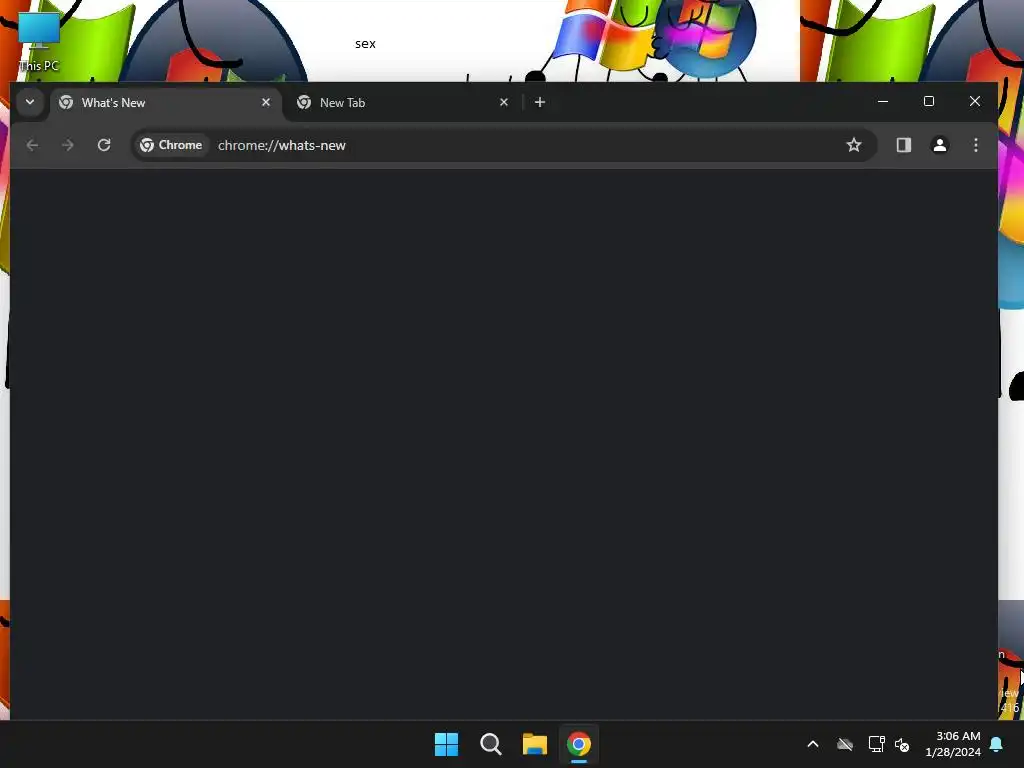Maximize the Chrome window
The width and height of the screenshot is (1024, 768).
[x=929, y=101]
